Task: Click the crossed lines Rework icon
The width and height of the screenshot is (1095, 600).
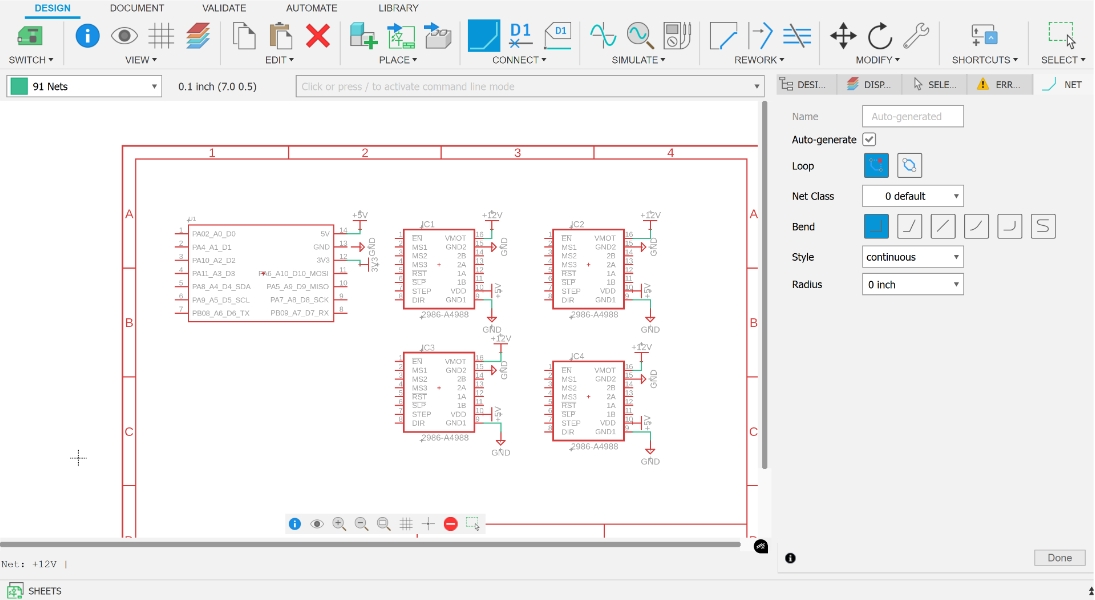Action: (x=797, y=36)
